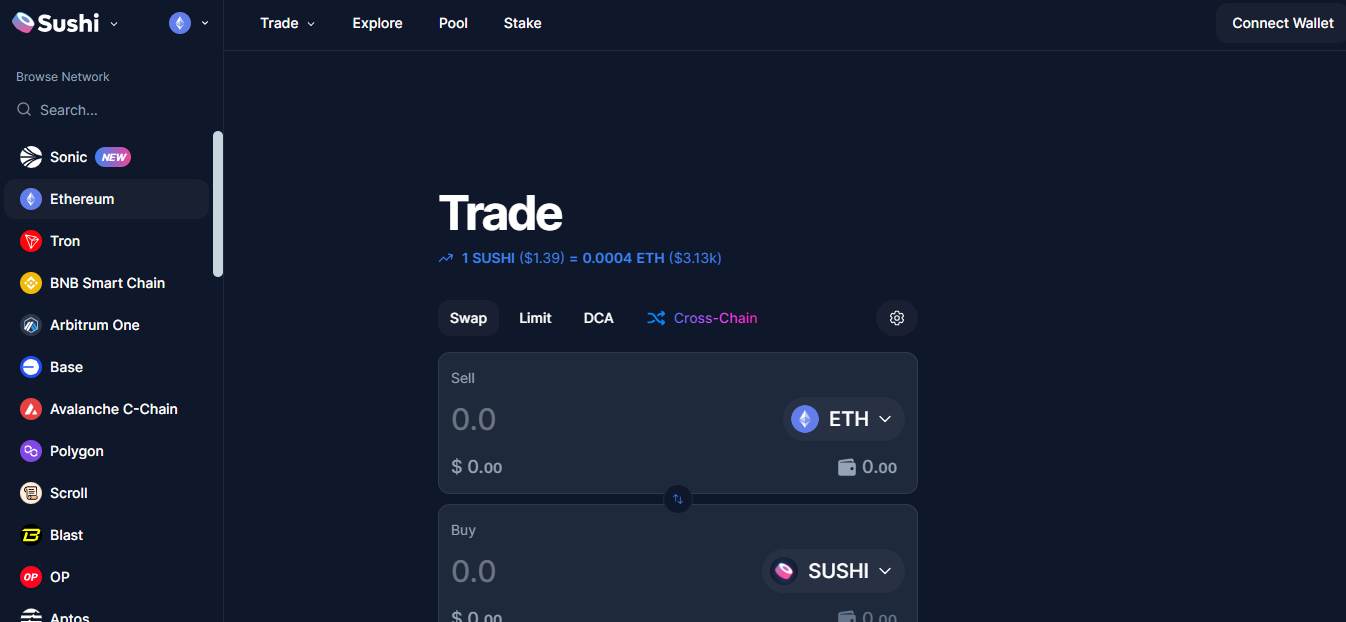The height and width of the screenshot is (622, 1346).
Task: Pick the Polygon network icon
Action: pos(31,451)
